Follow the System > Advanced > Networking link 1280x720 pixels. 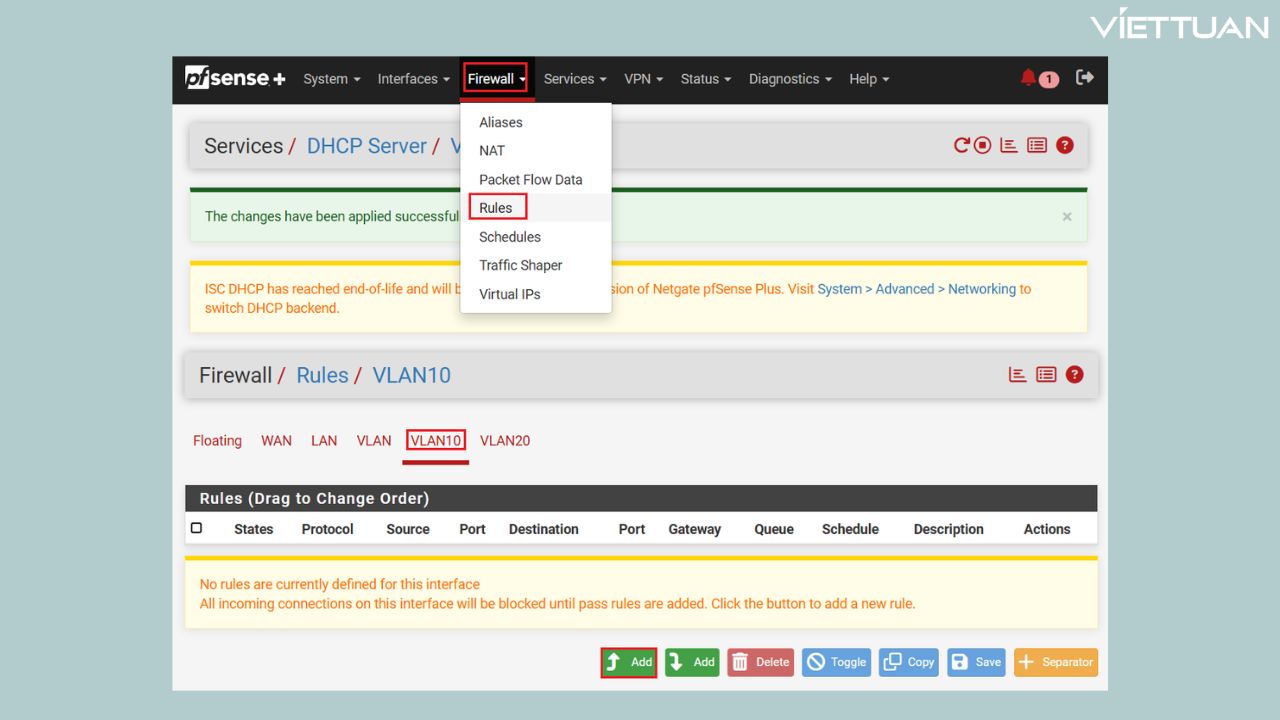[x=916, y=289]
